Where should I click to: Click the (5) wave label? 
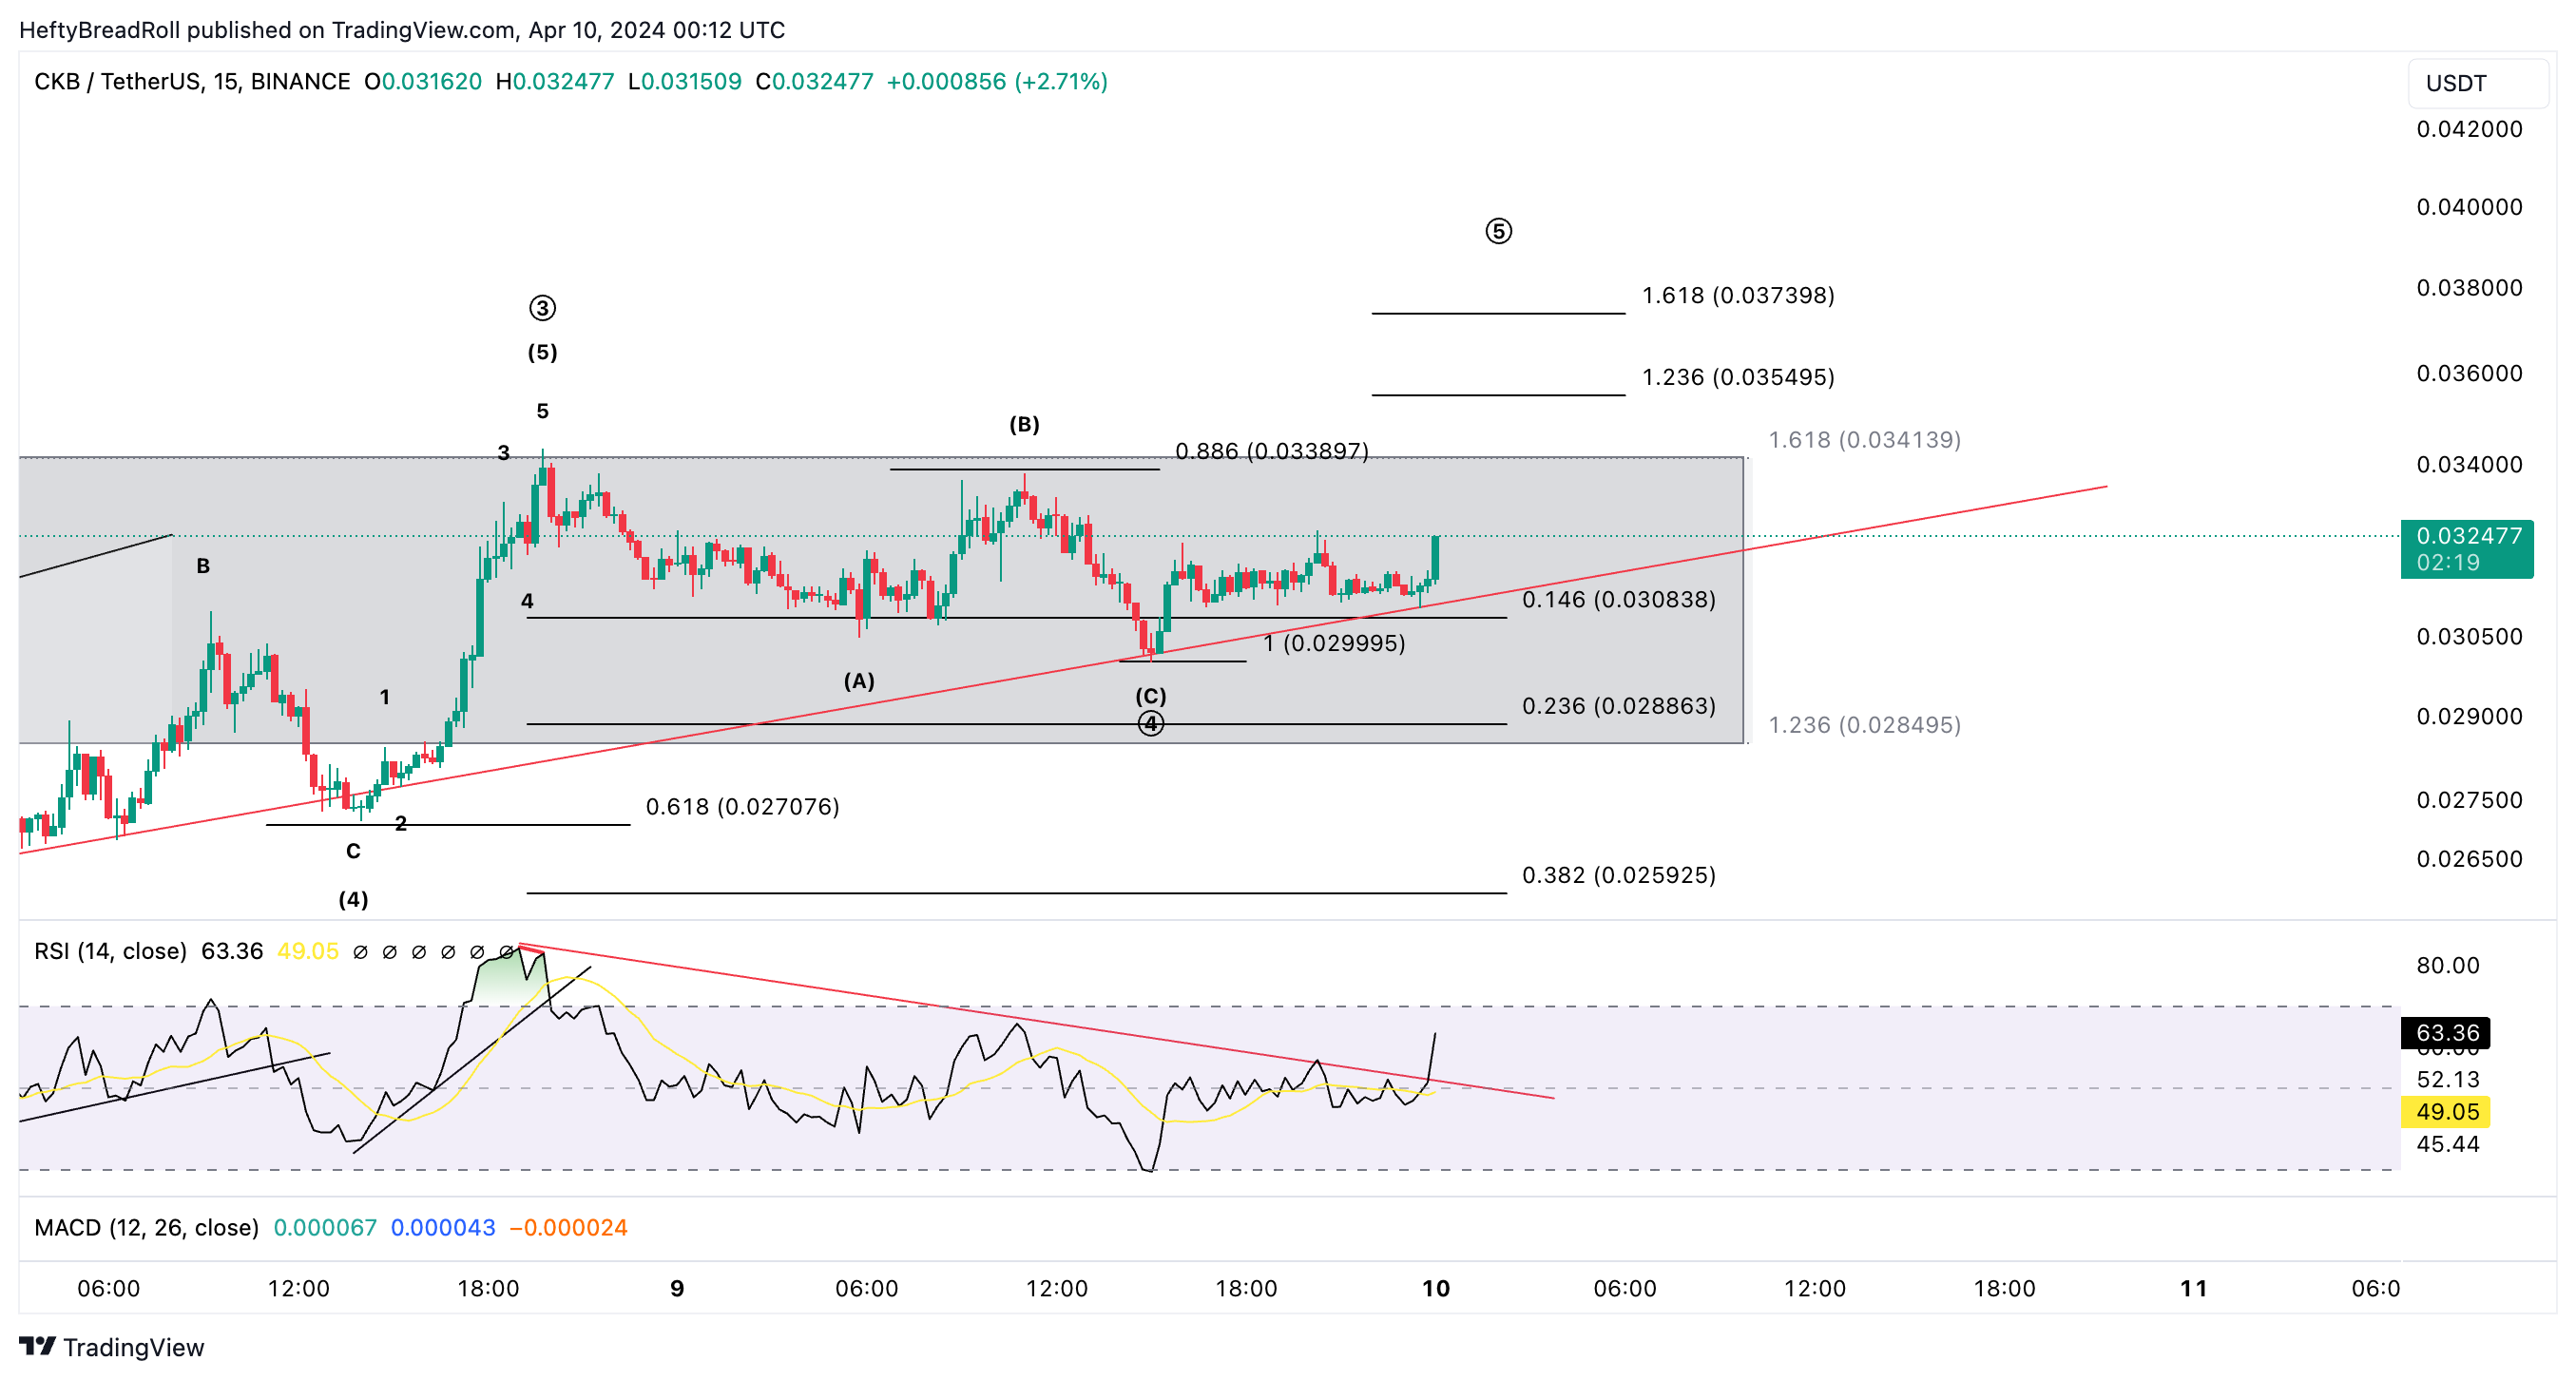point(542,351)
